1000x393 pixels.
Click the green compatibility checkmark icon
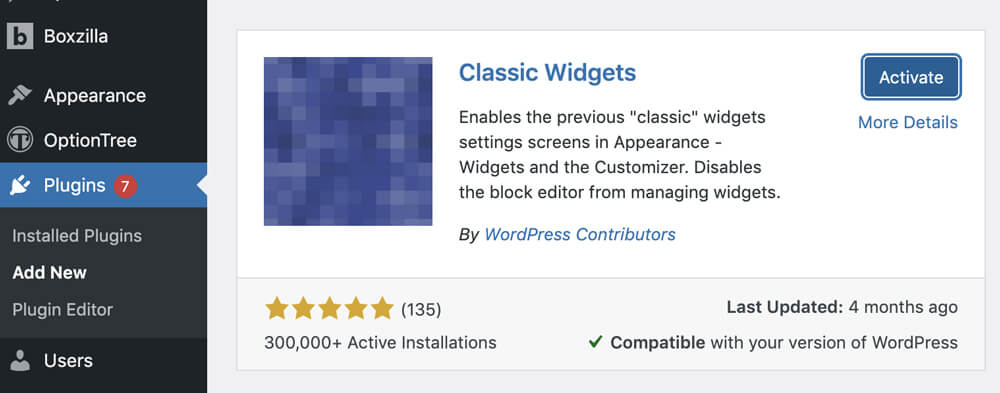(x=595, y=343)
